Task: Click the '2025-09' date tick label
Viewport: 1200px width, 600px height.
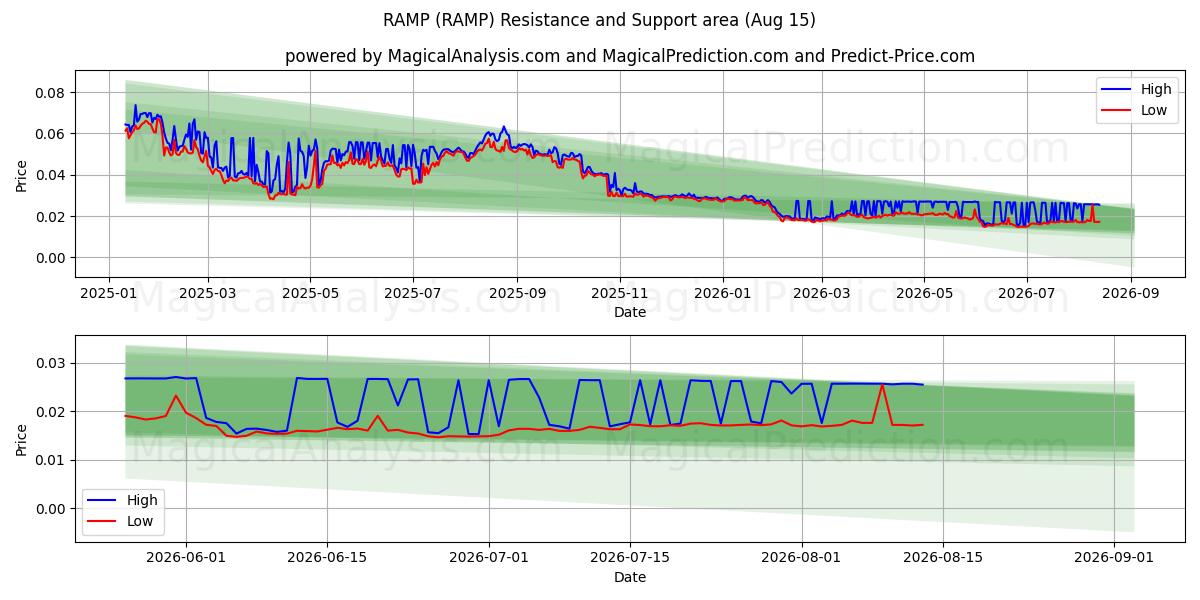Action: [517, 294]
